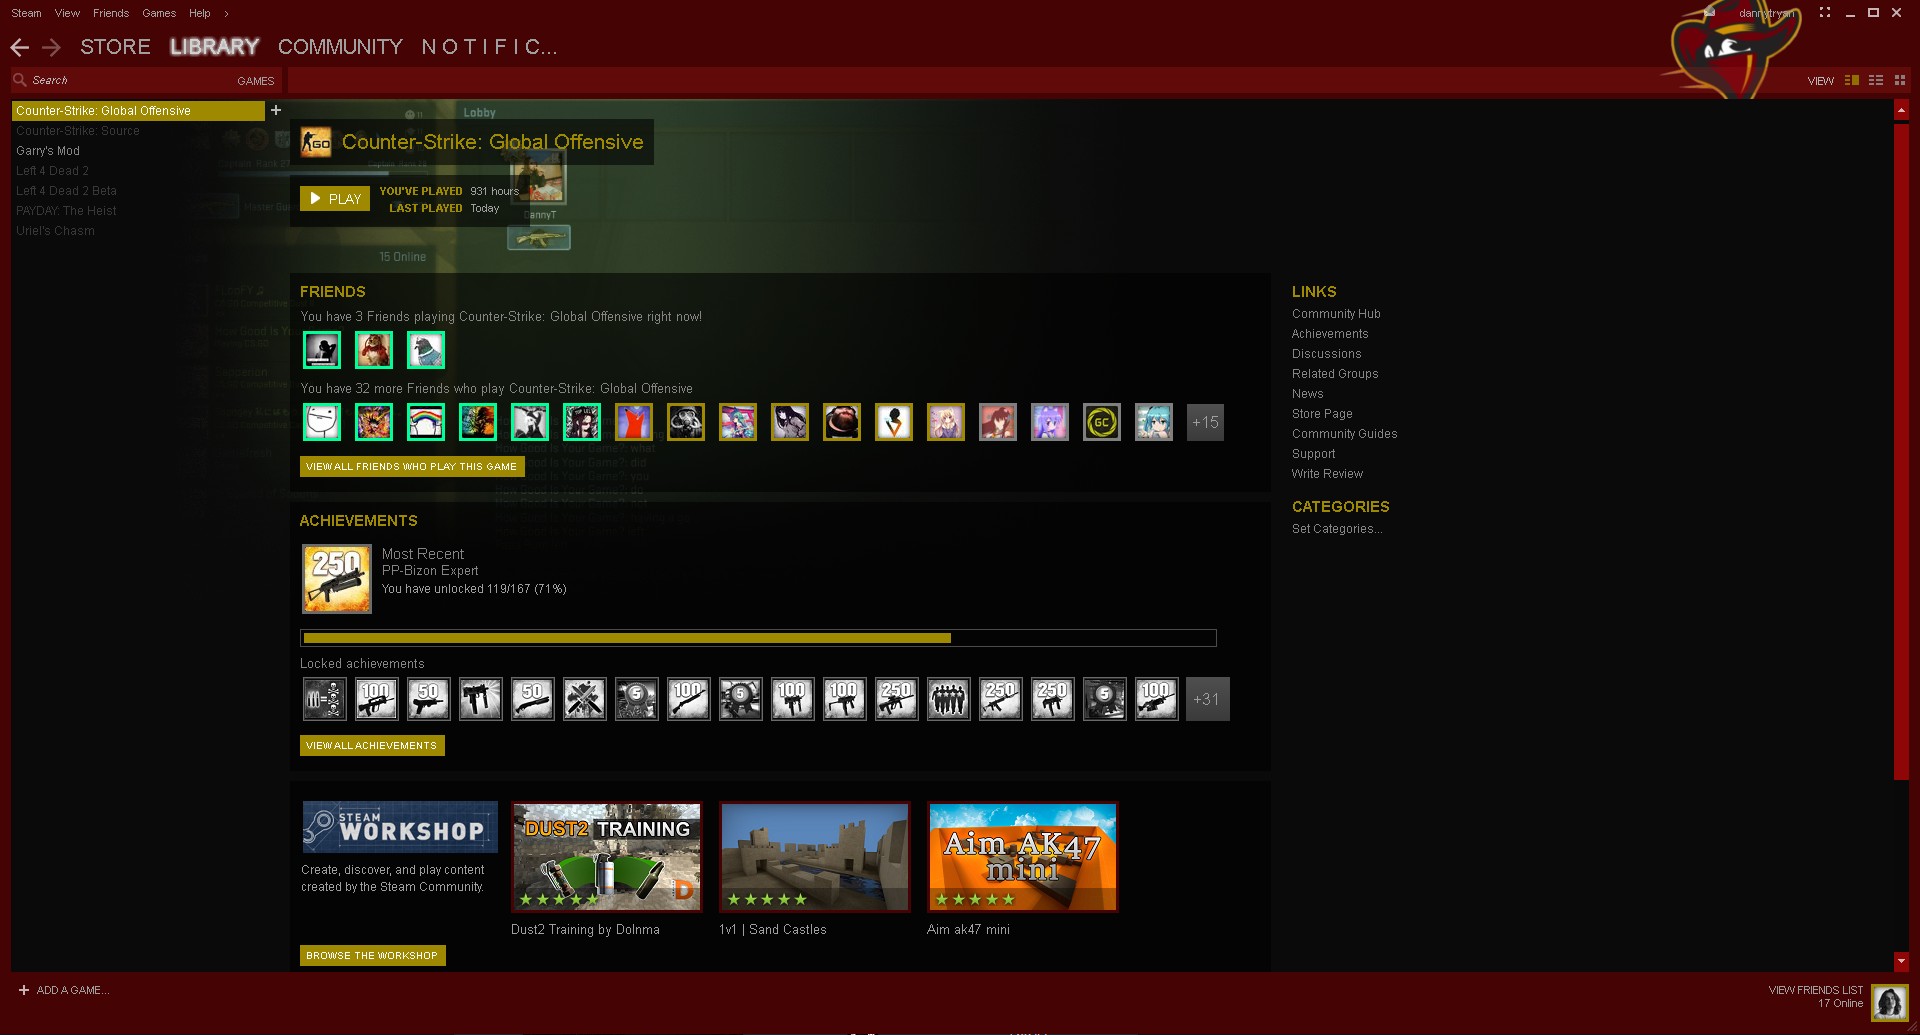Click View All Friends Who Play This Game
This screenshot has width=1920, height=1035.
pyautogui.click(x=412, y=466)
